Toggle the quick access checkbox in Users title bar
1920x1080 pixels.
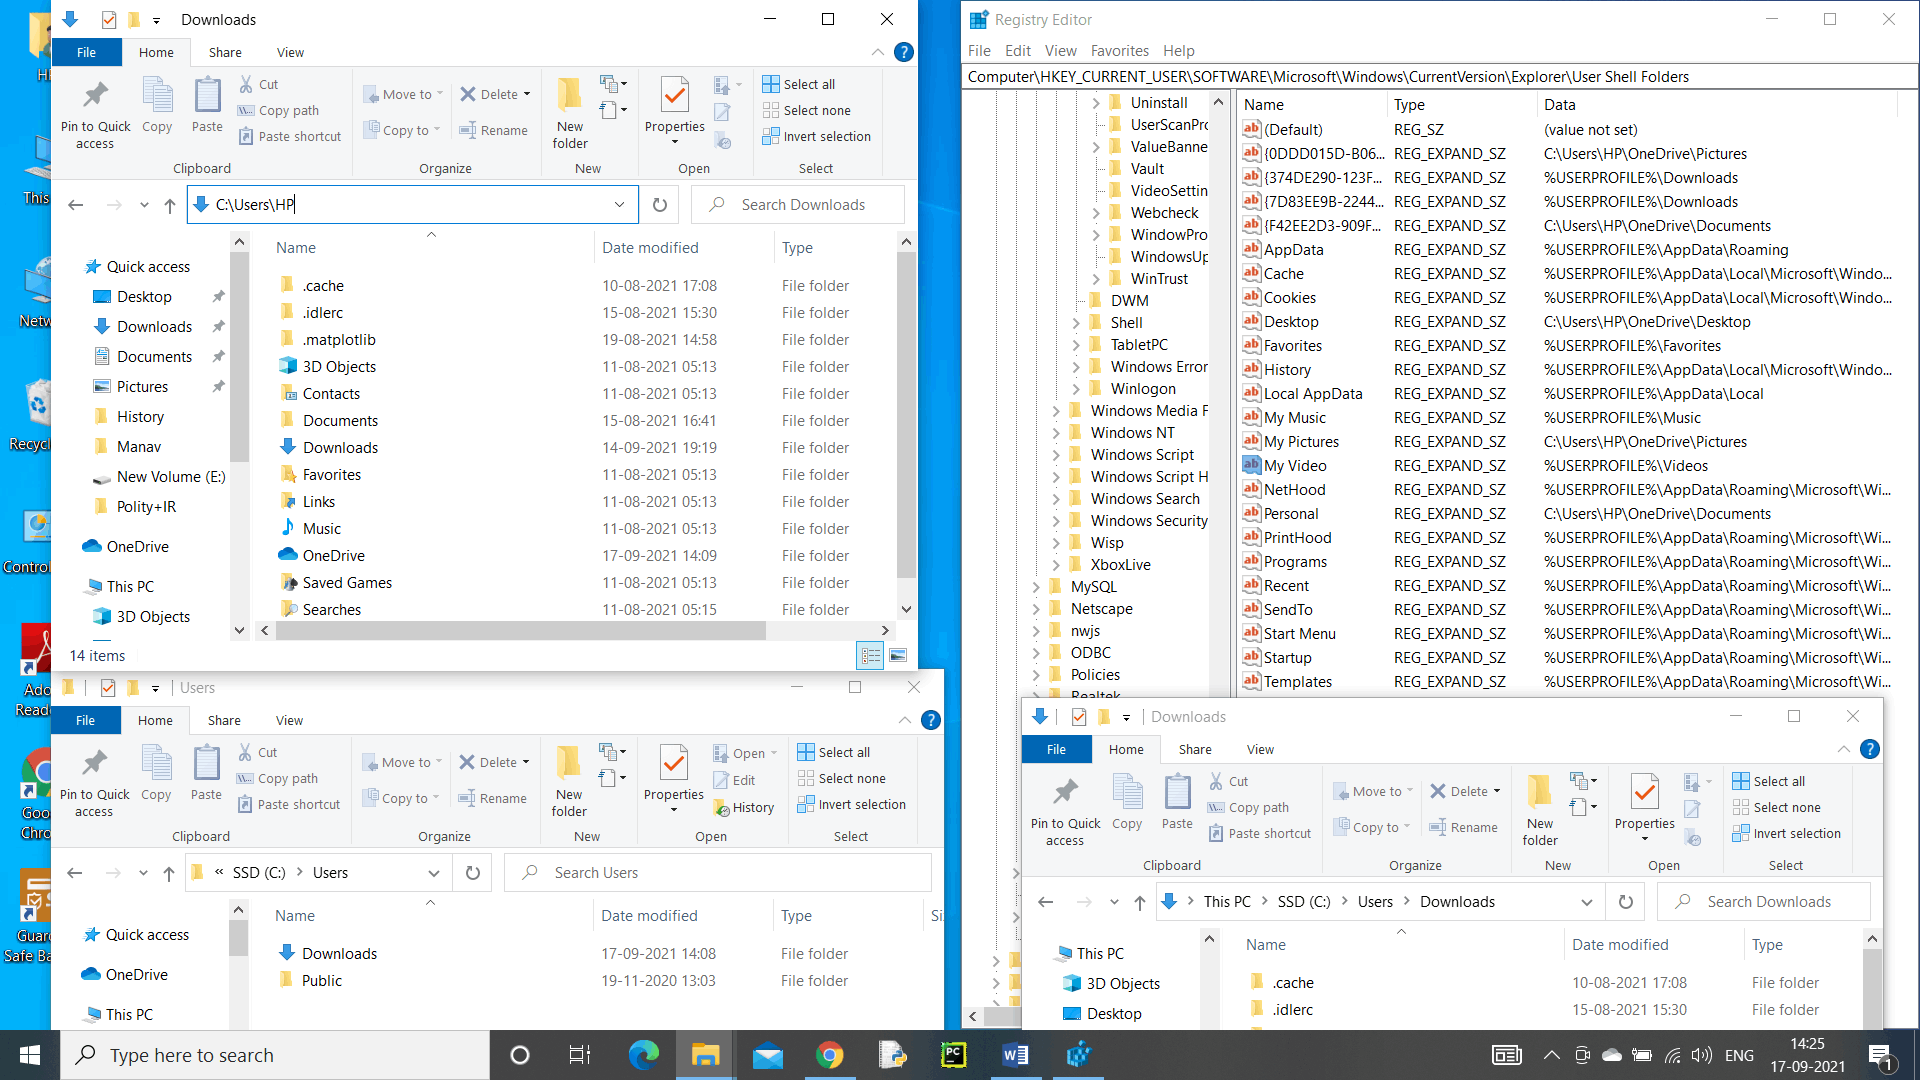click(x=108, y=688)
